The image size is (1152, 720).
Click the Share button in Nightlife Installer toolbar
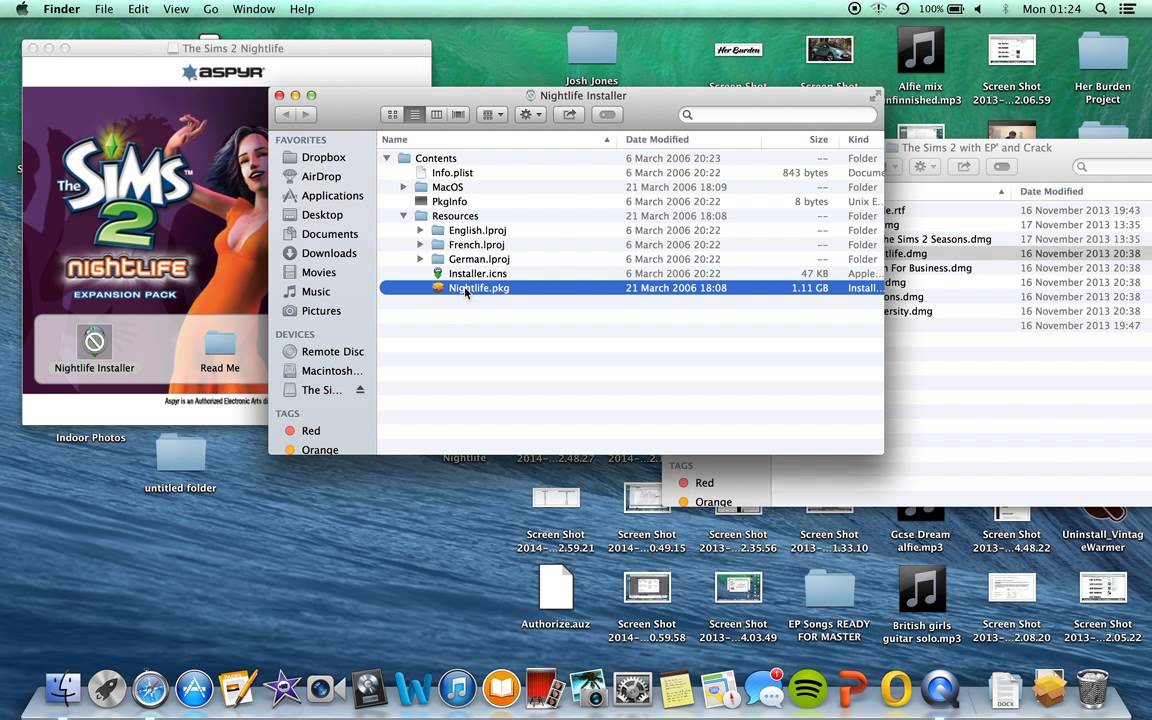click(x=569, y=115)
